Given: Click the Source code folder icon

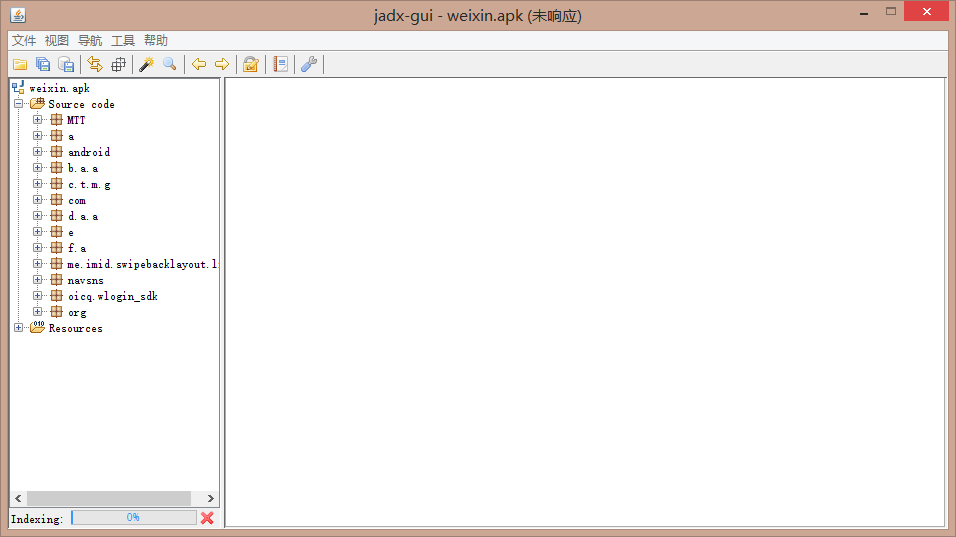Looking at the screenshot, I should (x=38, y=104).
